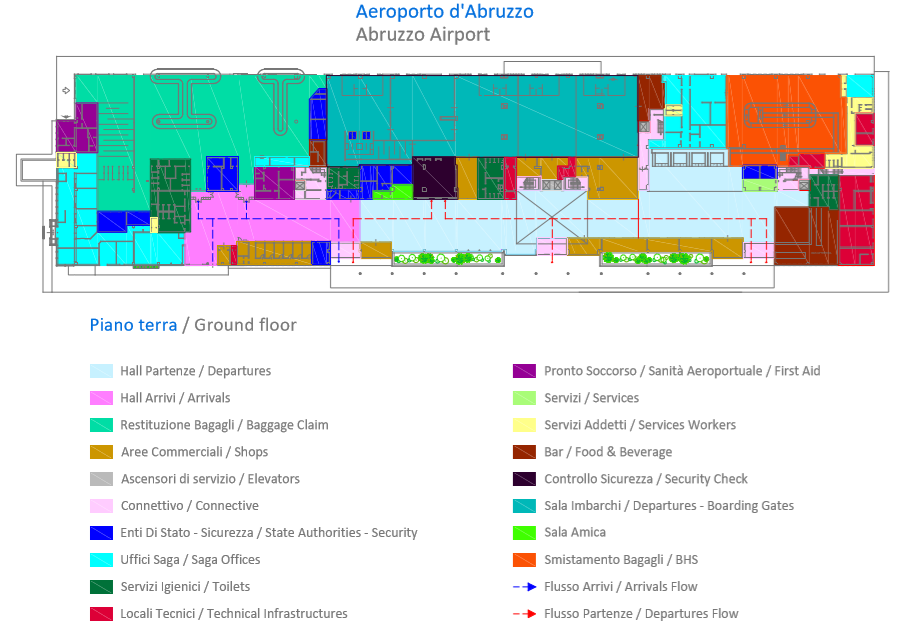Click the Departures - Boarding Gates label
Screen dimensions: 903x632
[x=668, y=506]
